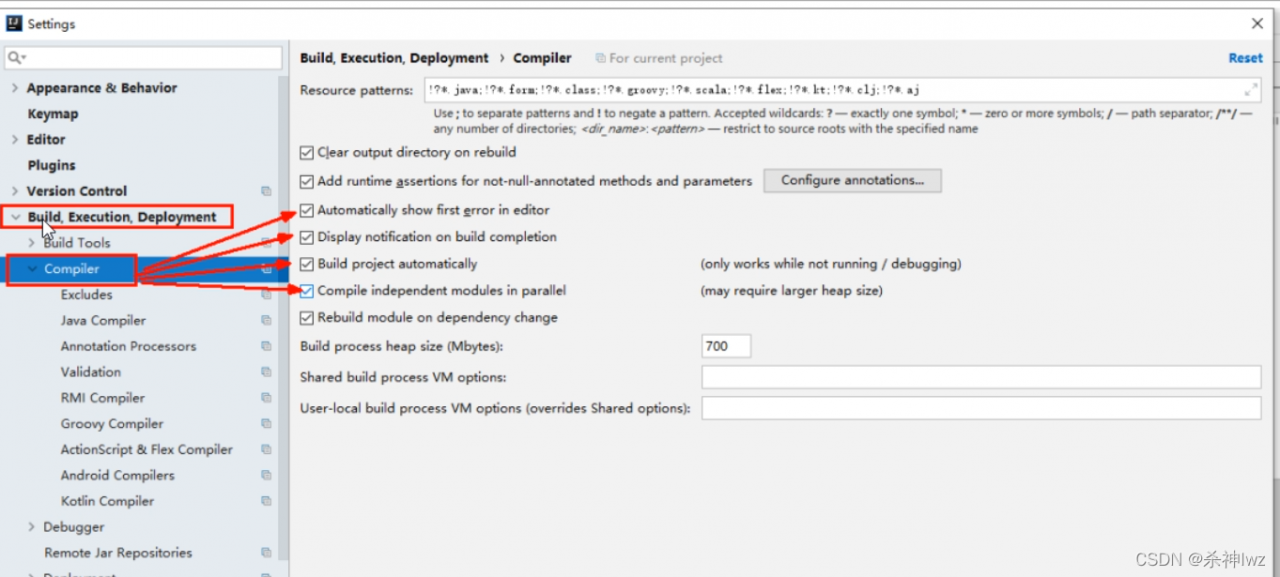Close the Settings dialog
Image resolution: width=1280 pixels, height=577 pixels.
pos(1257,23)
